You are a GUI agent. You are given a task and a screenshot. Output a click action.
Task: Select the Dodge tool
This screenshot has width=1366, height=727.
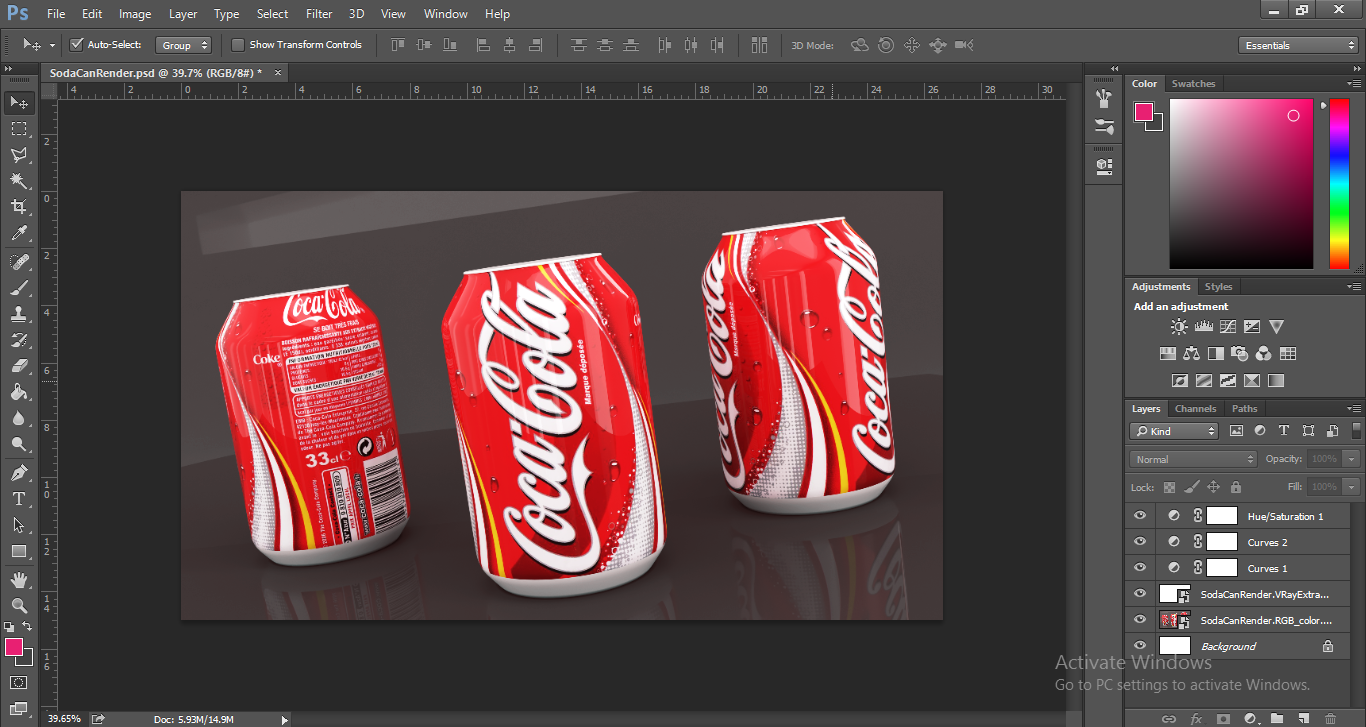coord(19,444)
